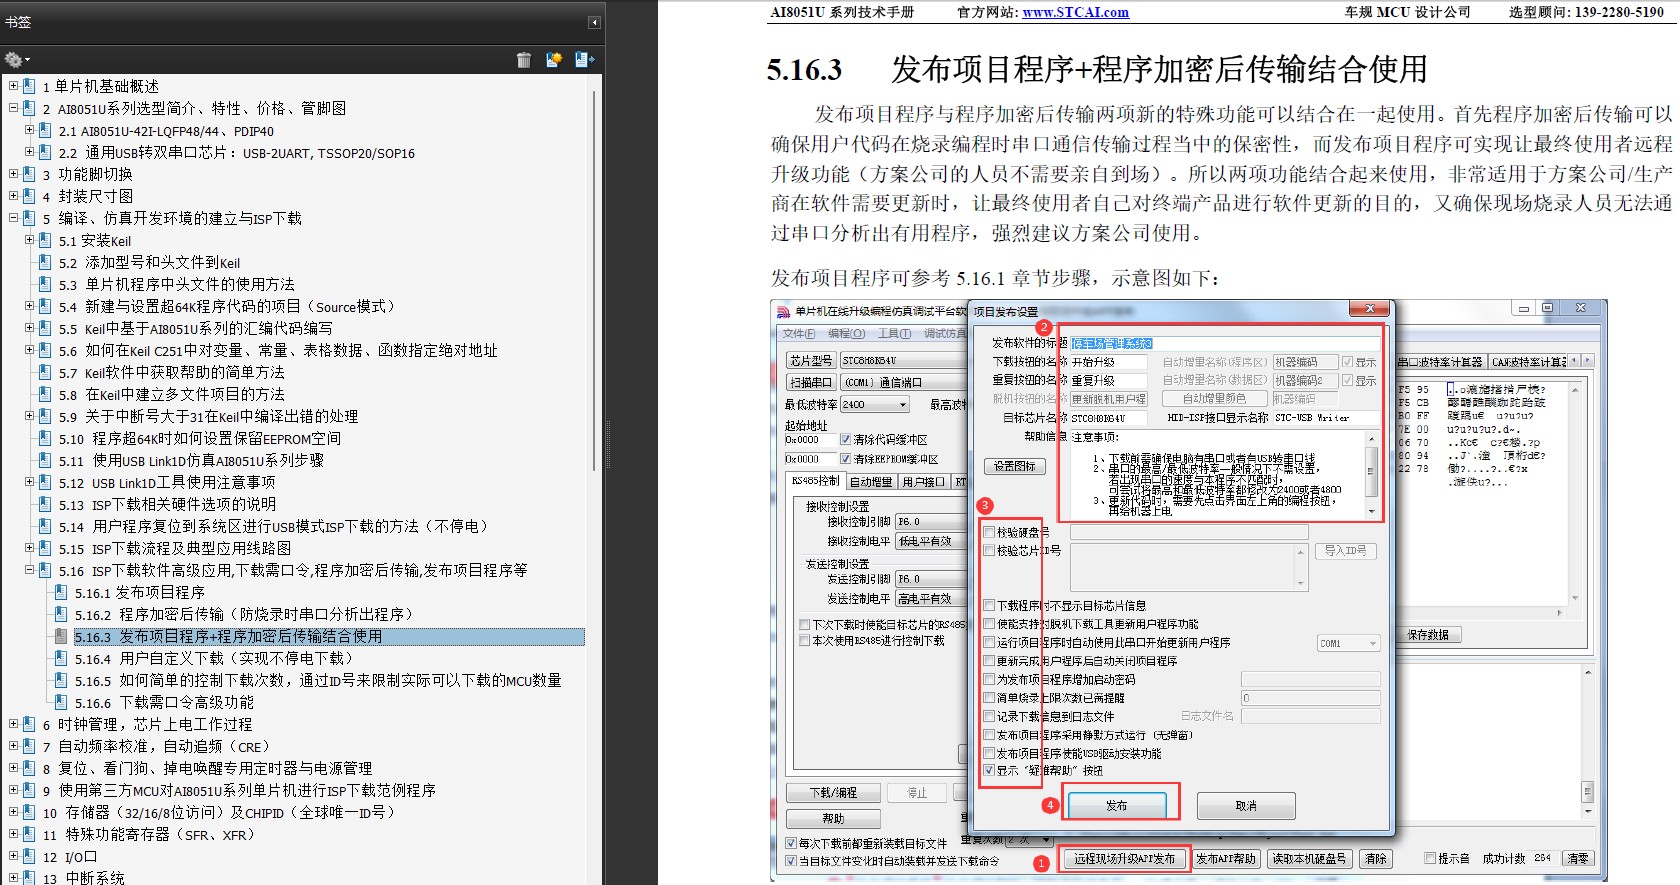1680x885 pixels.
Task: Toggle 为发布项目程序增加启动密码 checkbox
Action: click(x=989, y=679)
